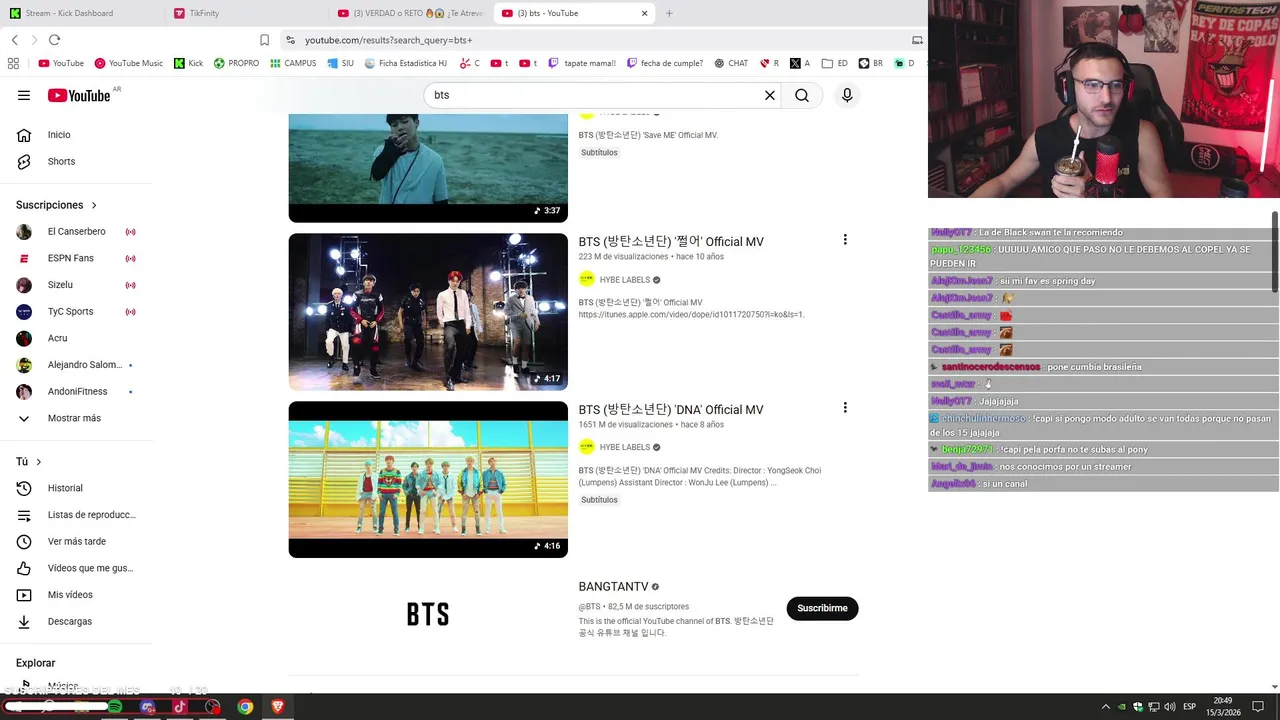Reload the current page
The height and width of the screenshot is (720, 1280).
point(54,40)
